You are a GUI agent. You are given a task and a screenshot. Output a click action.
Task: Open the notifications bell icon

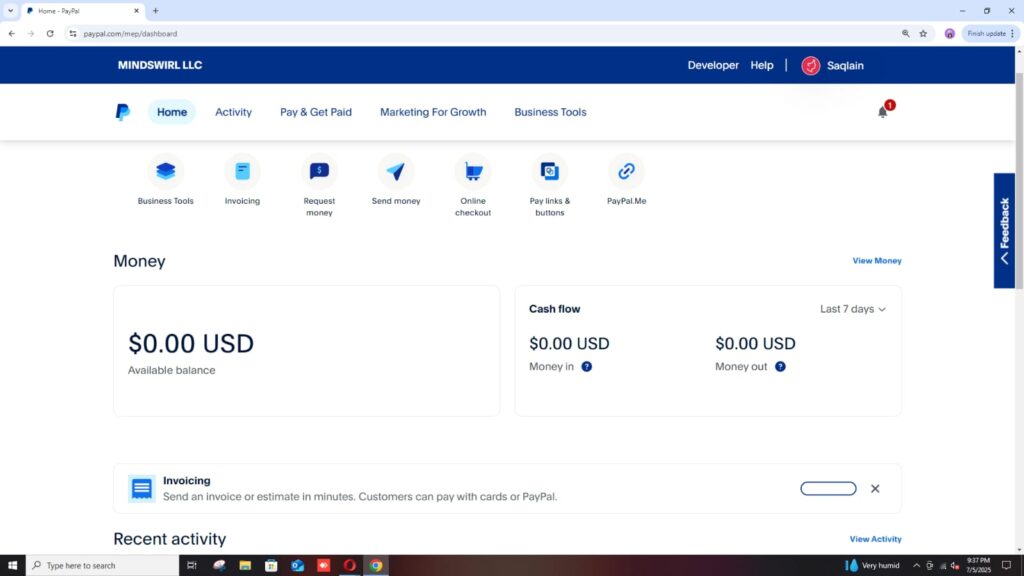pyautogui.click(x=883, y=112)
